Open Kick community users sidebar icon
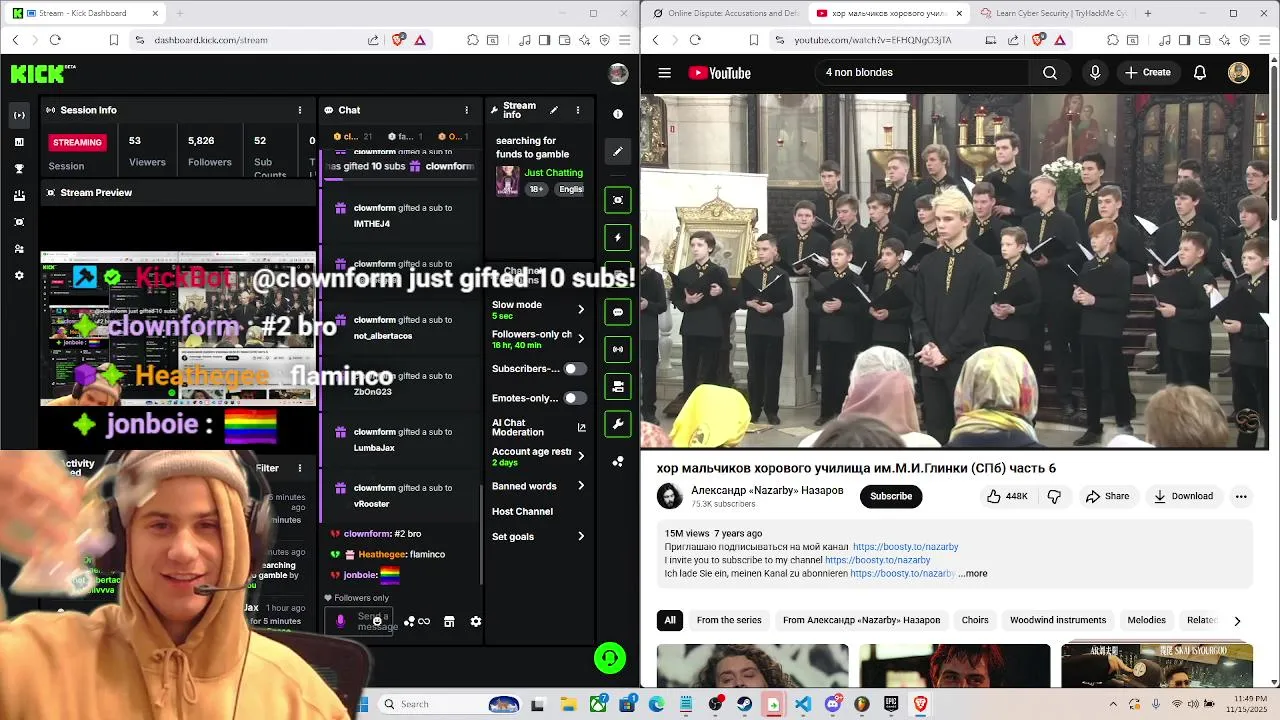Image resolution: width=1280 pixels, height=720 pixels. coord(19,249)
